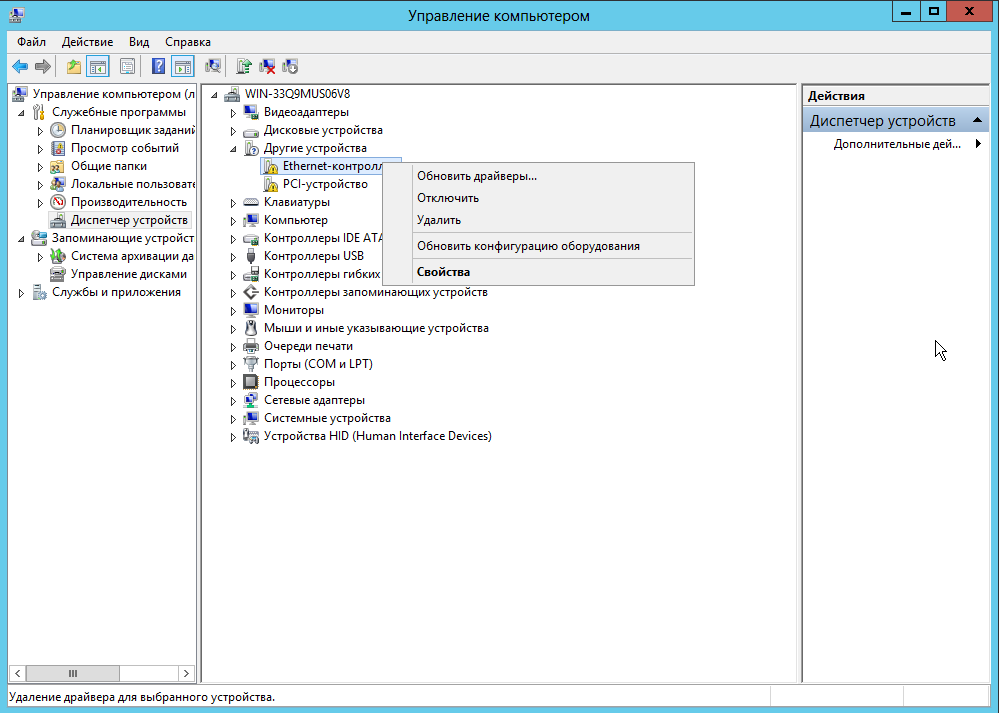Expand the Сетевые адаптеры node
Viewport: 999px width, 713px height.
pos(233,400)
